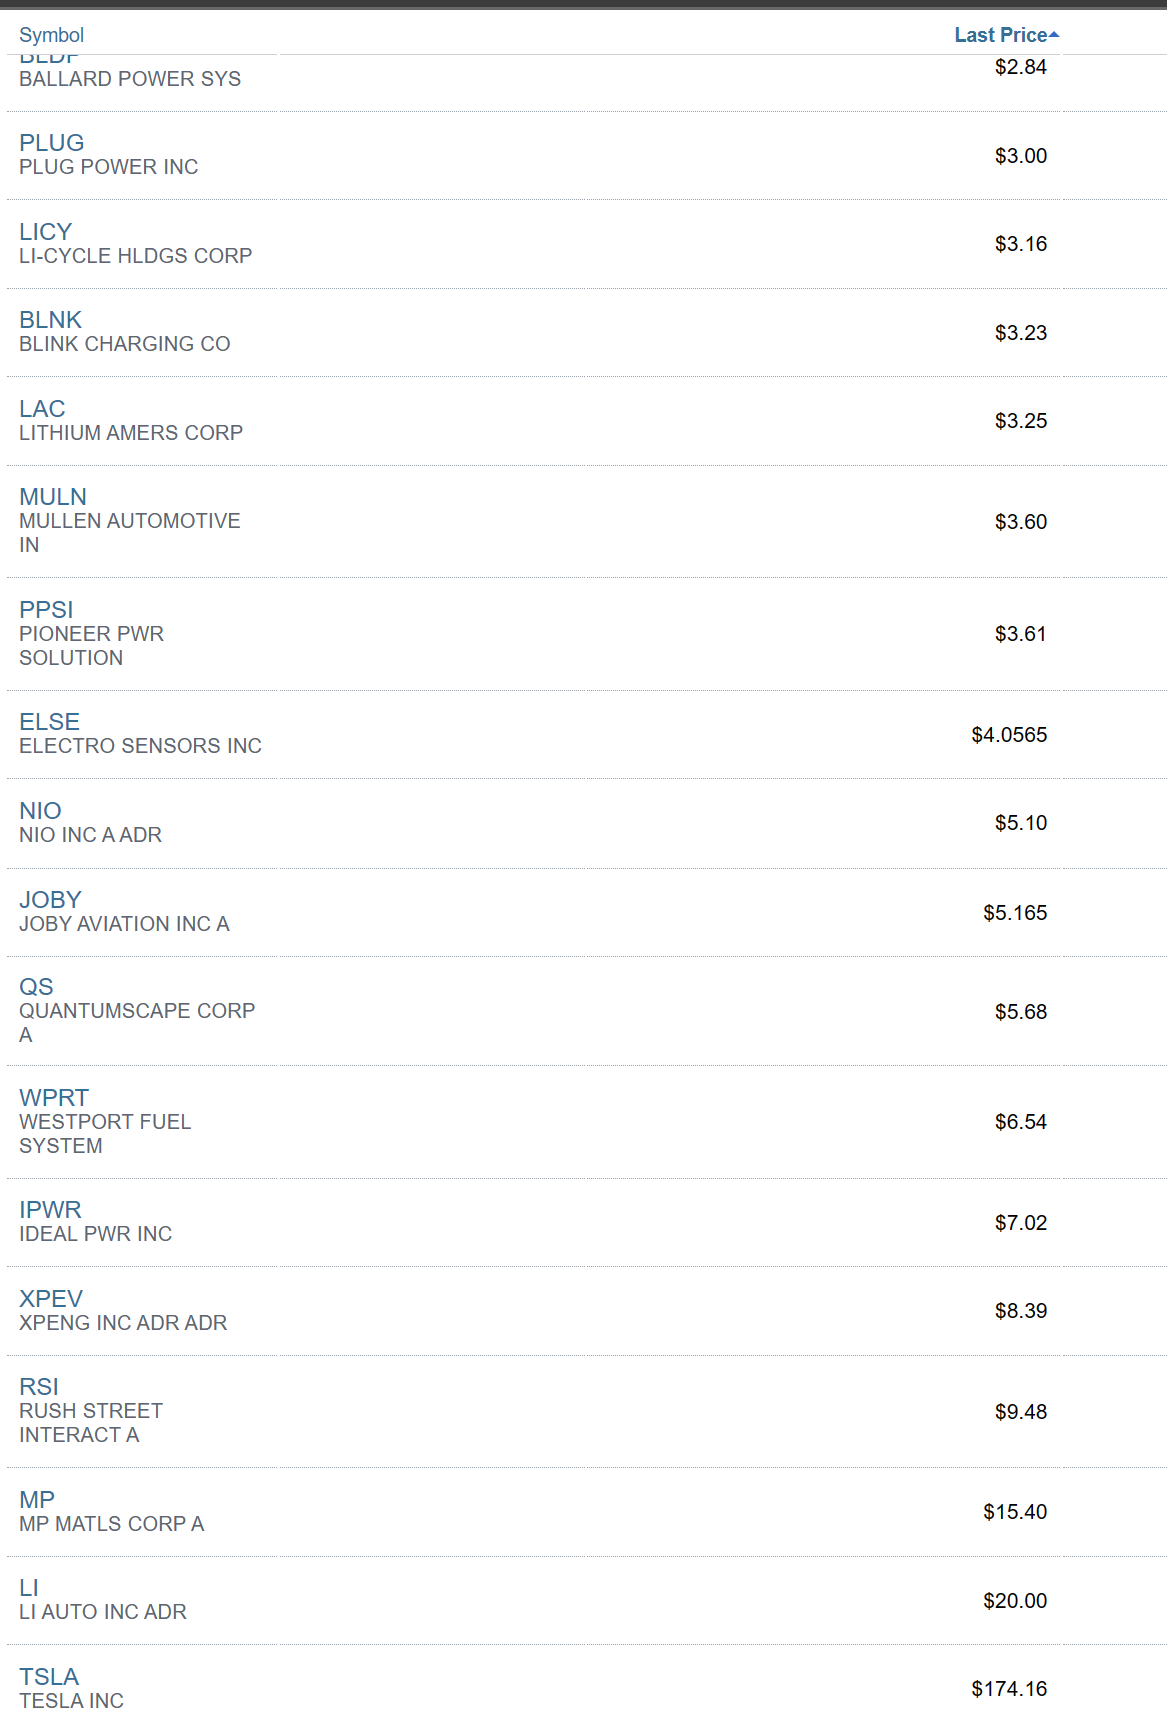Click the MP ticker symbol

click(37, 1500)
